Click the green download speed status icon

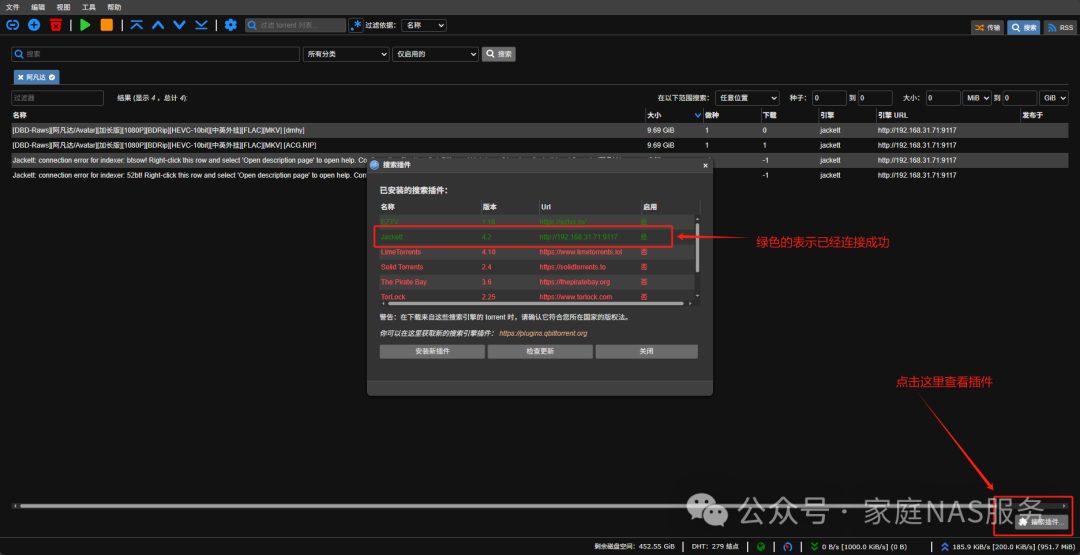click(x=815, y=547)
